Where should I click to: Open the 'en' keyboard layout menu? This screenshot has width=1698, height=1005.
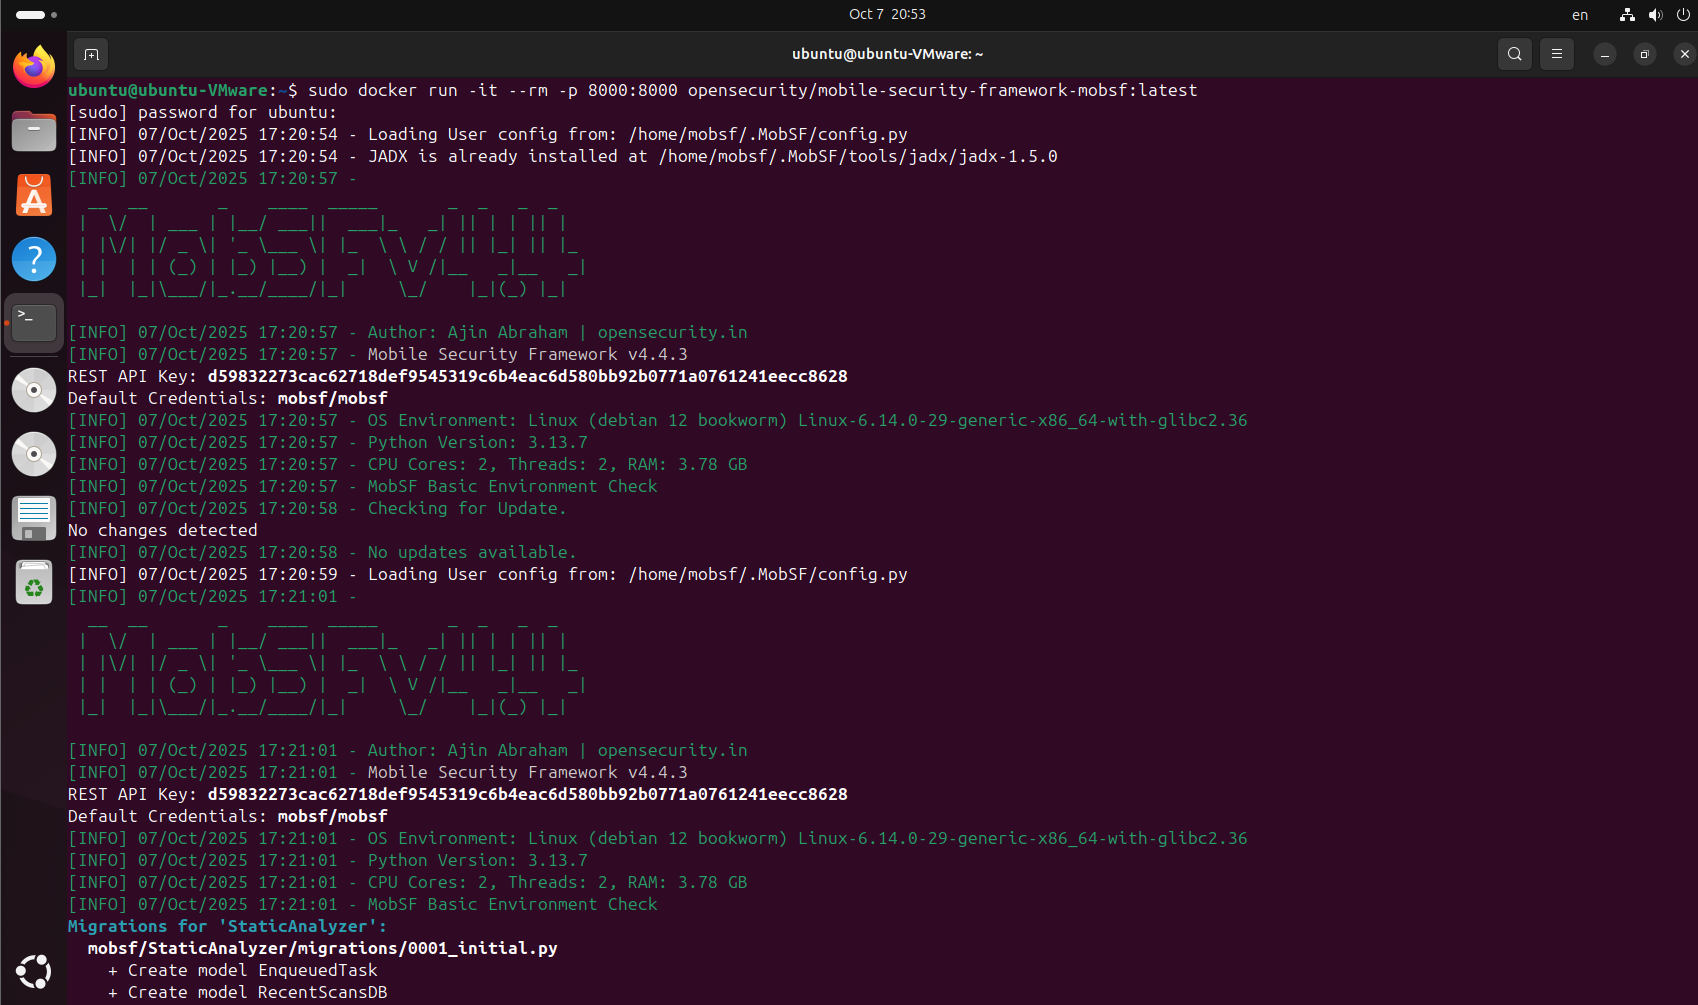point(1580,15)
